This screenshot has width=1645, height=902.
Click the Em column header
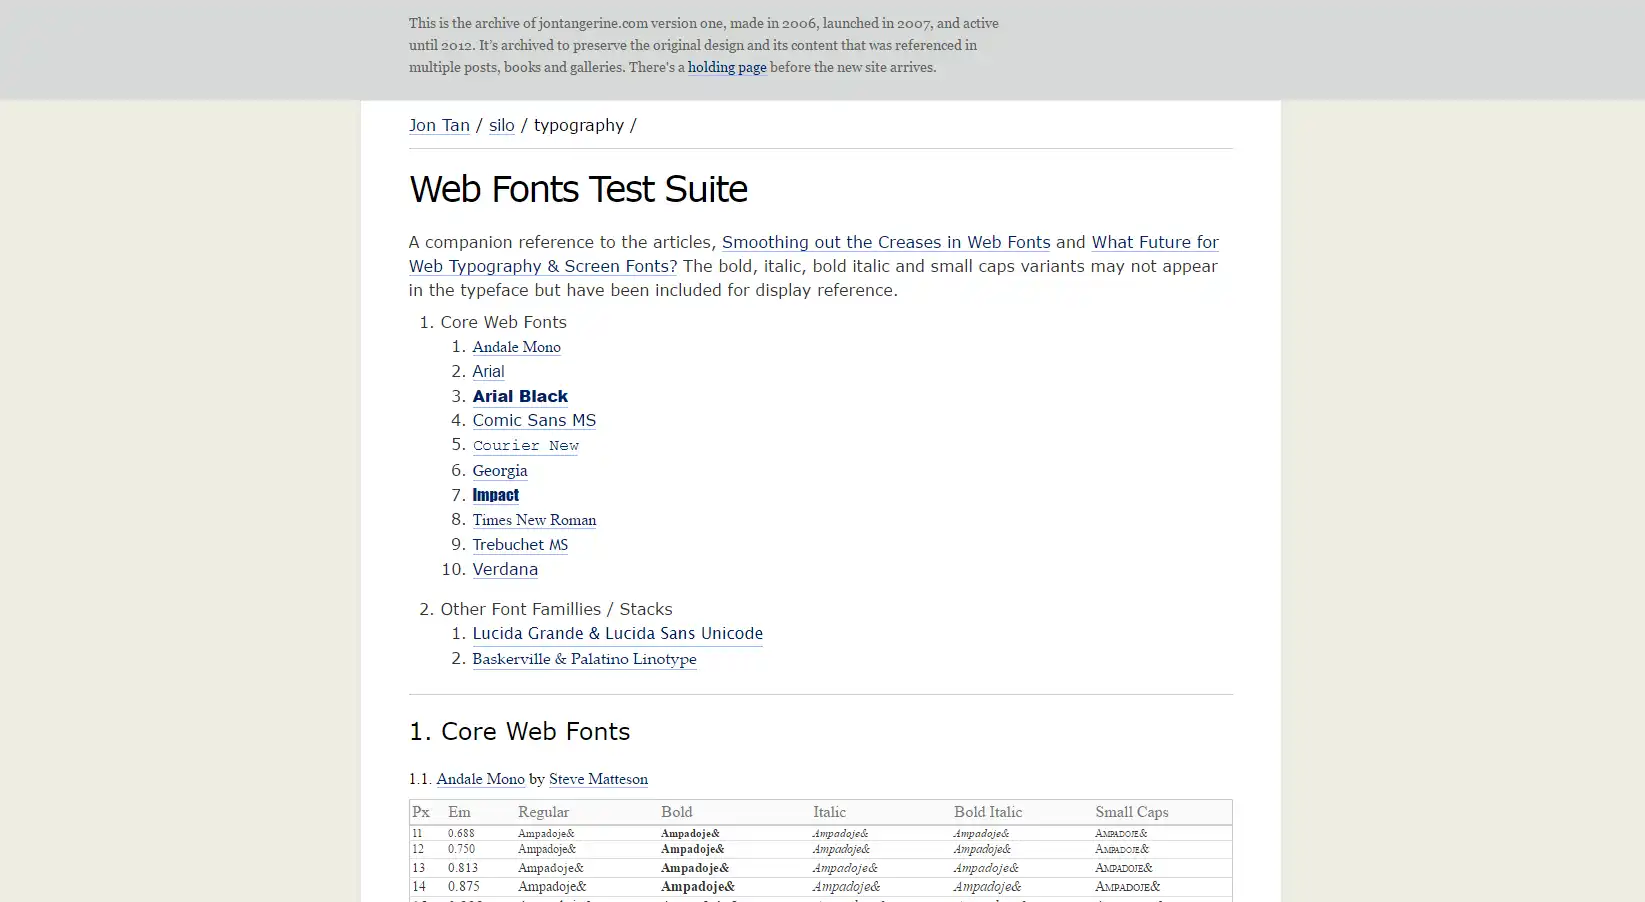[x=459, y=812]
